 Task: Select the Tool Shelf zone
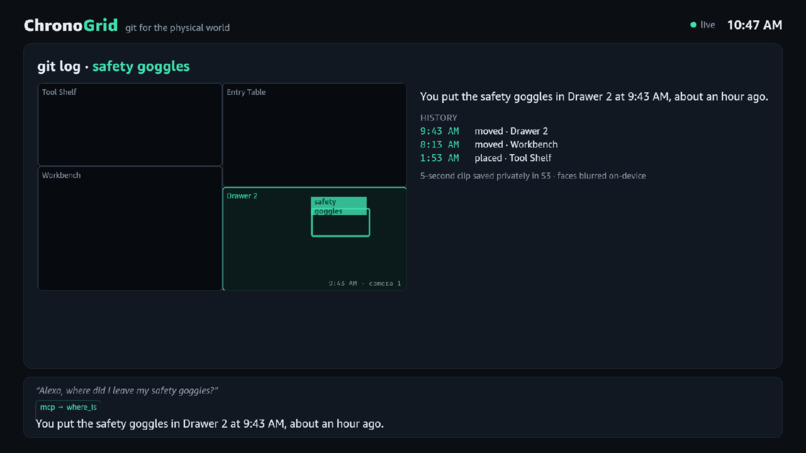[130, 124]
